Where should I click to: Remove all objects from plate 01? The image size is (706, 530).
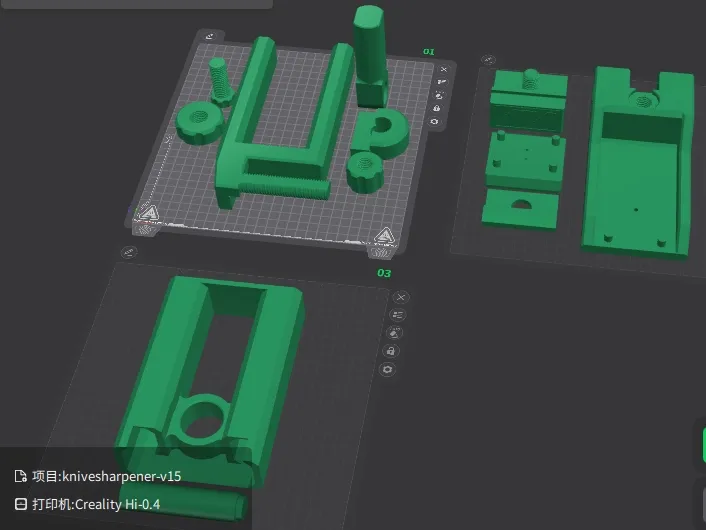444,69
